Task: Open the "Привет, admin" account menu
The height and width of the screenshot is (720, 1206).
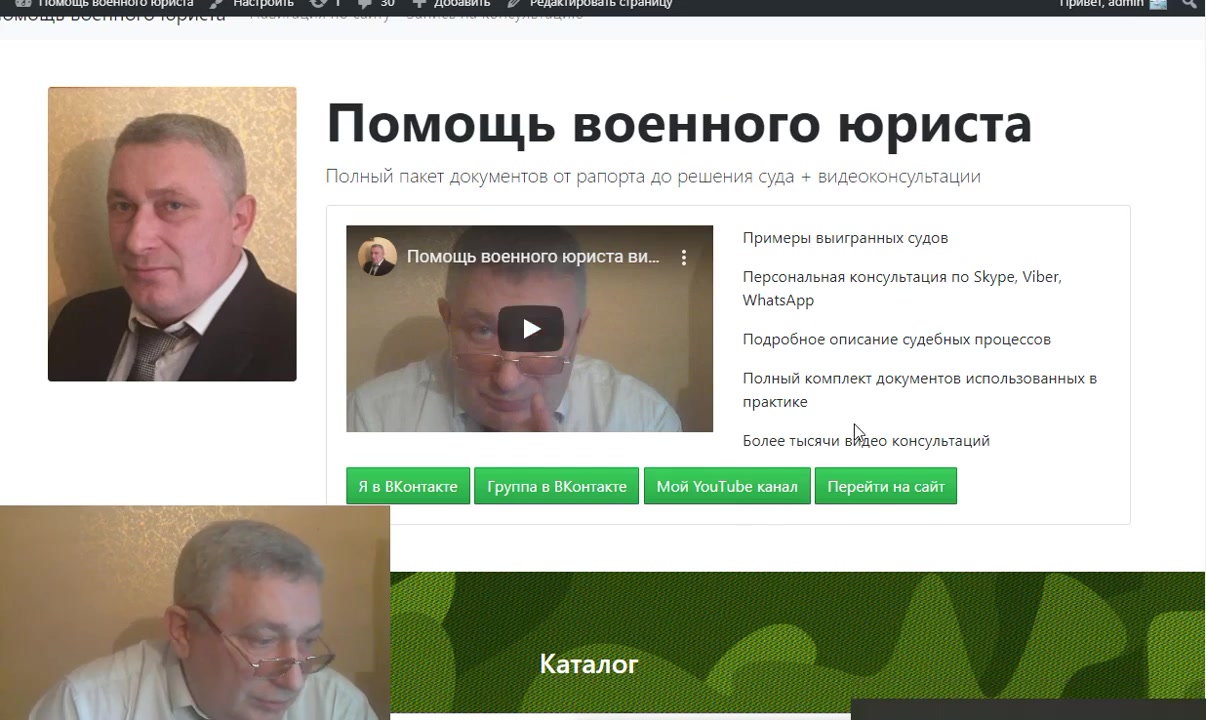Action: click(1113, 4)
